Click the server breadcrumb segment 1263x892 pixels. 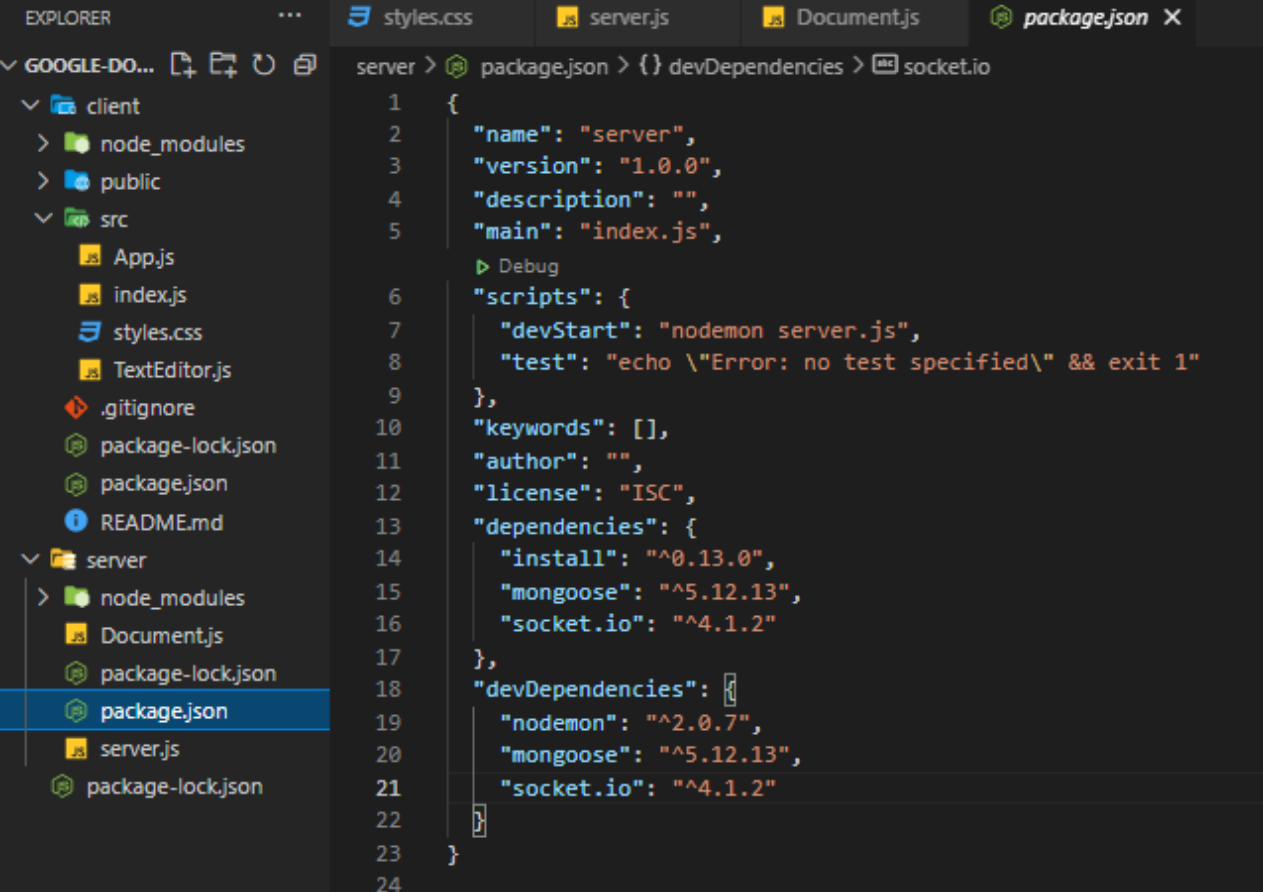tap(385, 67)
